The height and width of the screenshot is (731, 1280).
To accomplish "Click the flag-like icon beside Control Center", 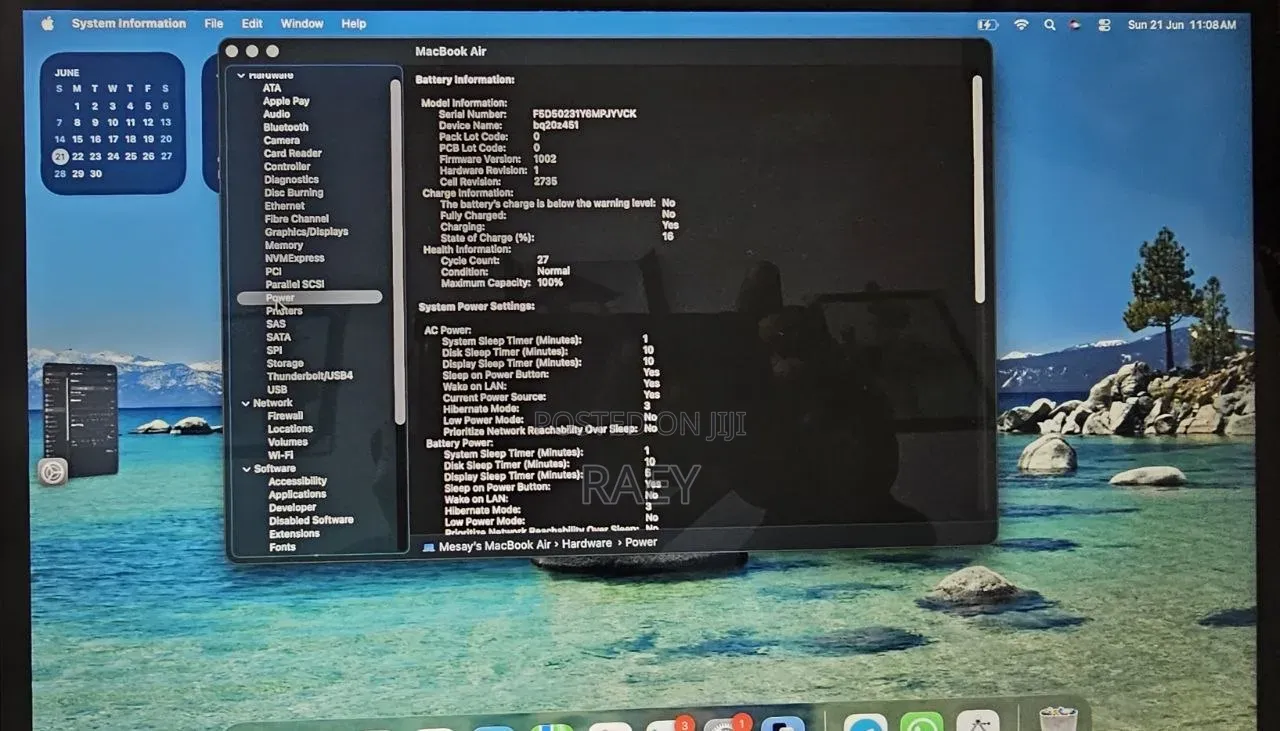I will tap(1076, 25).
